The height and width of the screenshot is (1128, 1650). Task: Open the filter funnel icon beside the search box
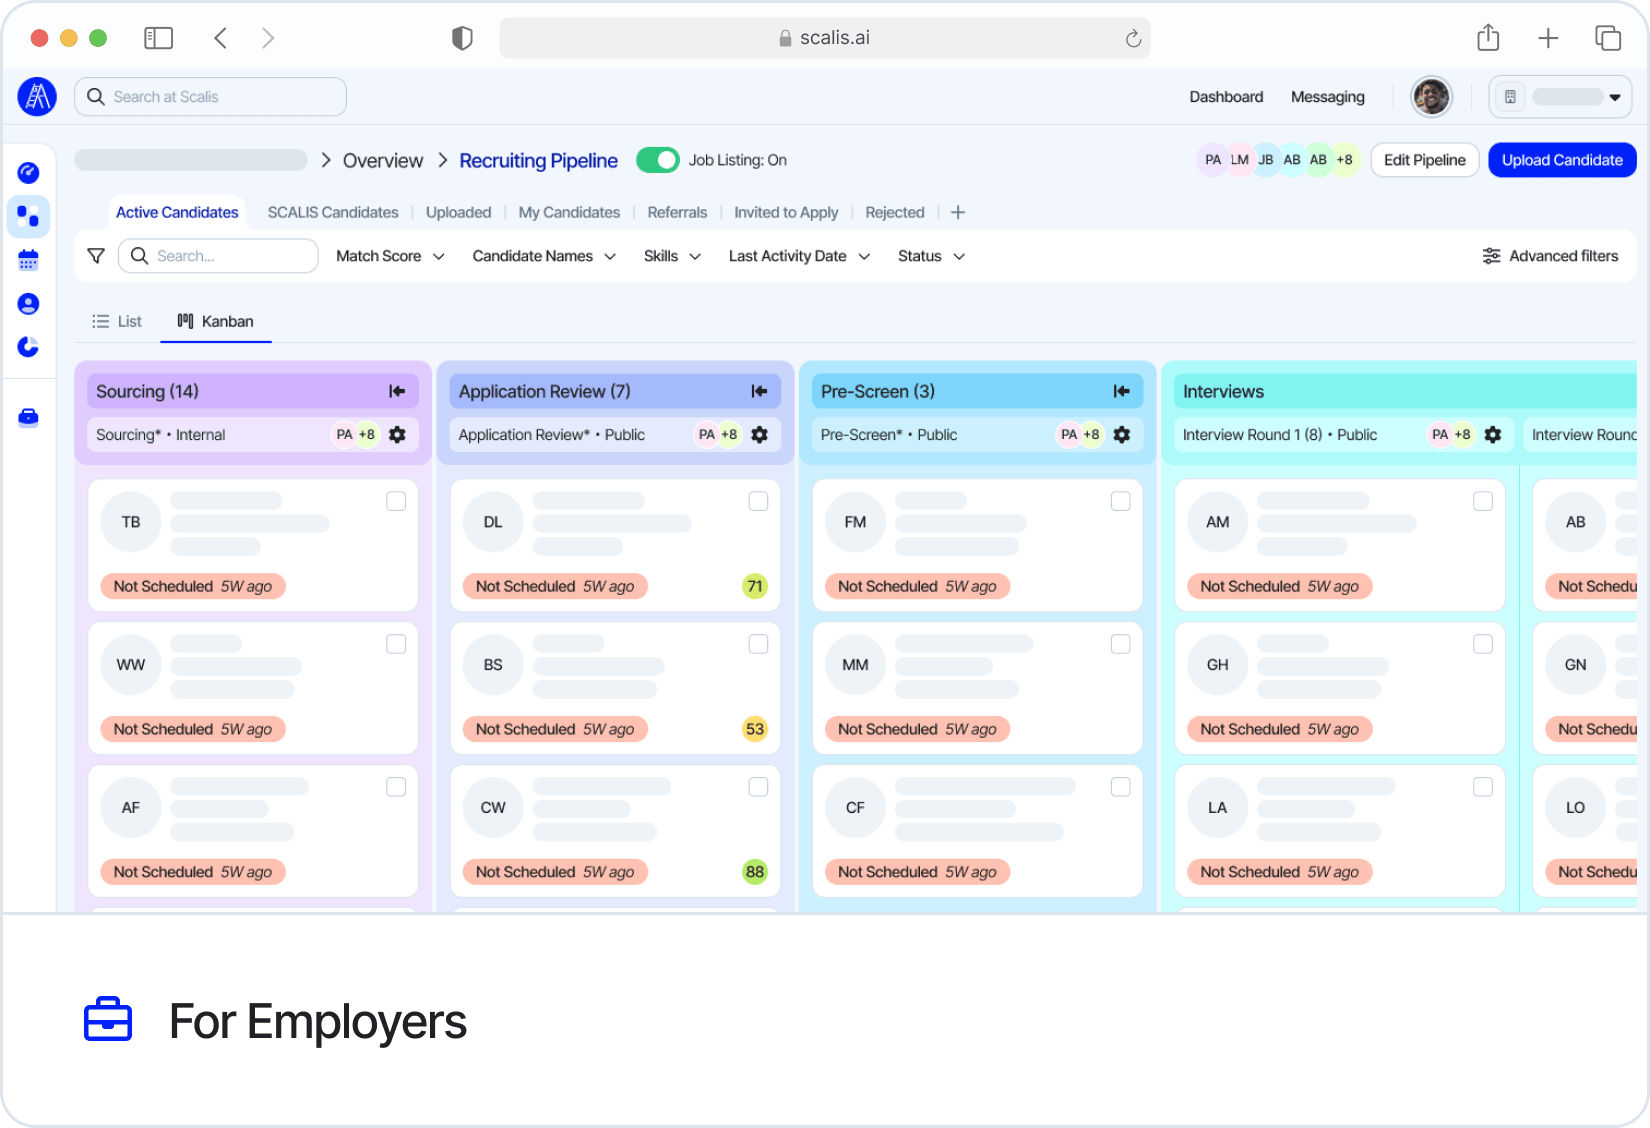coord(95,255)
